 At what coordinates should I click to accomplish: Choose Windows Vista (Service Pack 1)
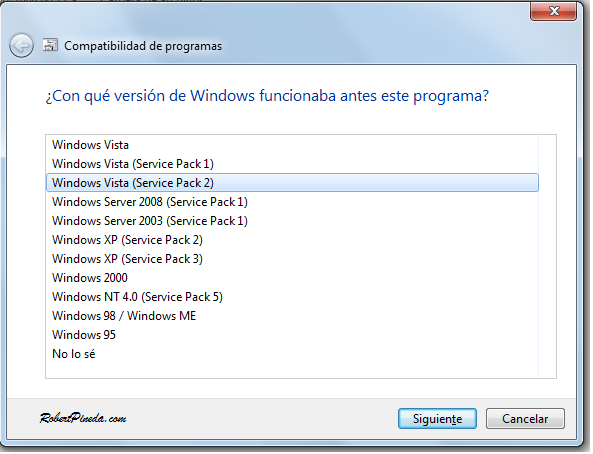tap(292, 164)
